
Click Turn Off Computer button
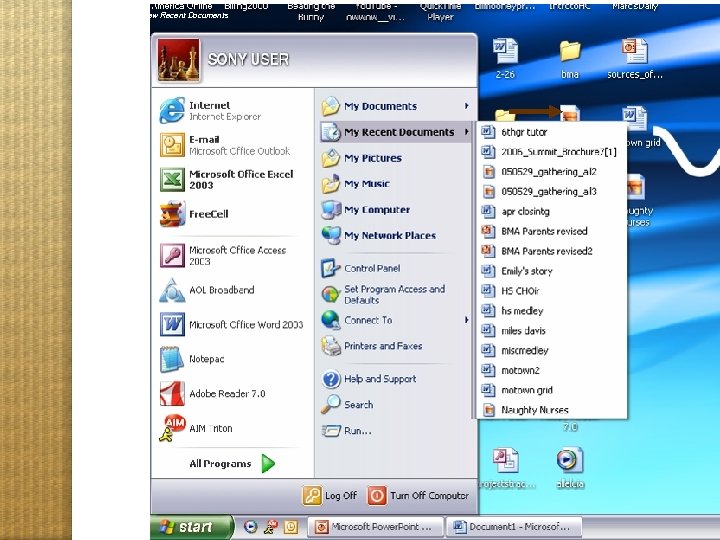click(418, 496)
